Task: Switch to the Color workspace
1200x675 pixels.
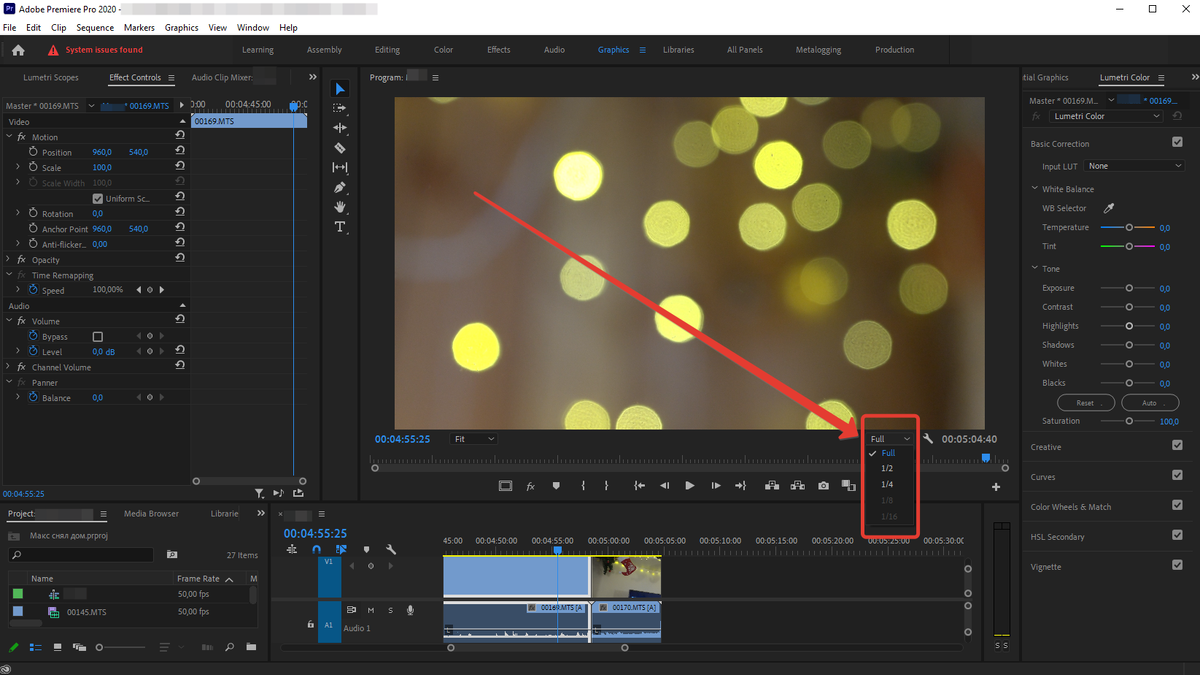Action: 443,50
